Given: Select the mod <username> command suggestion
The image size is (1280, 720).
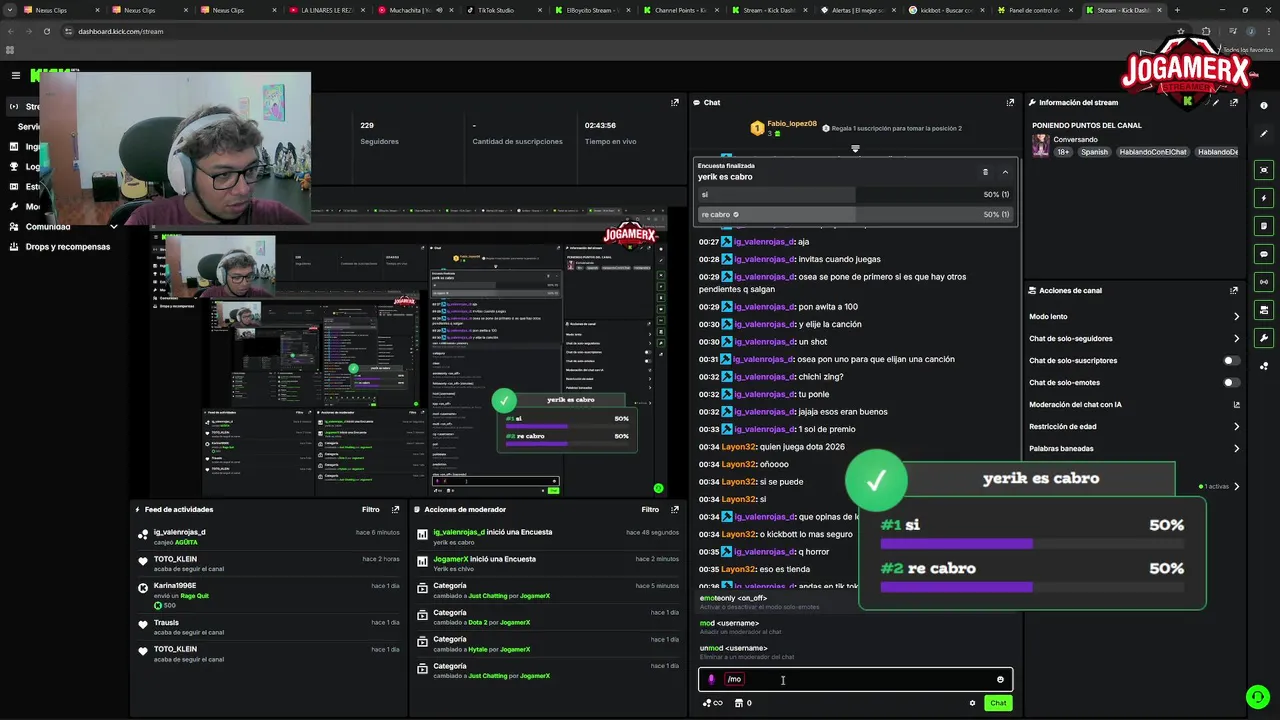Looking at the screenshot, I should point(855,627).
